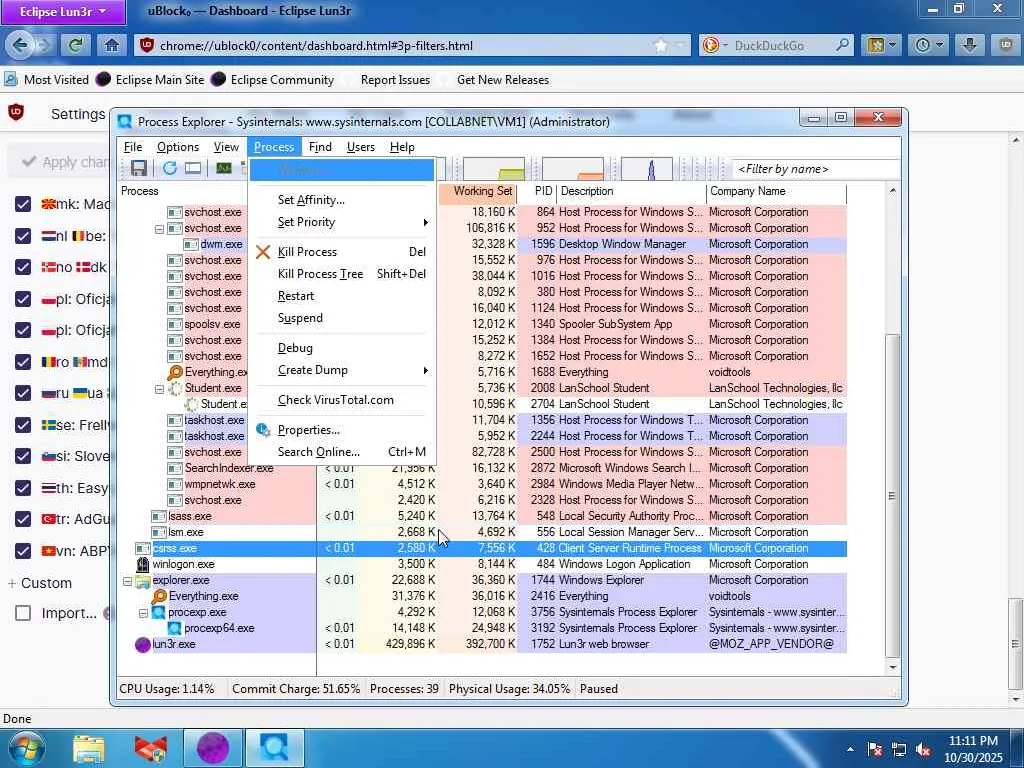Open the System Information graph icon in toolbar
Viewport: 1024px width, 768px height.
click(x=224, y=168)
